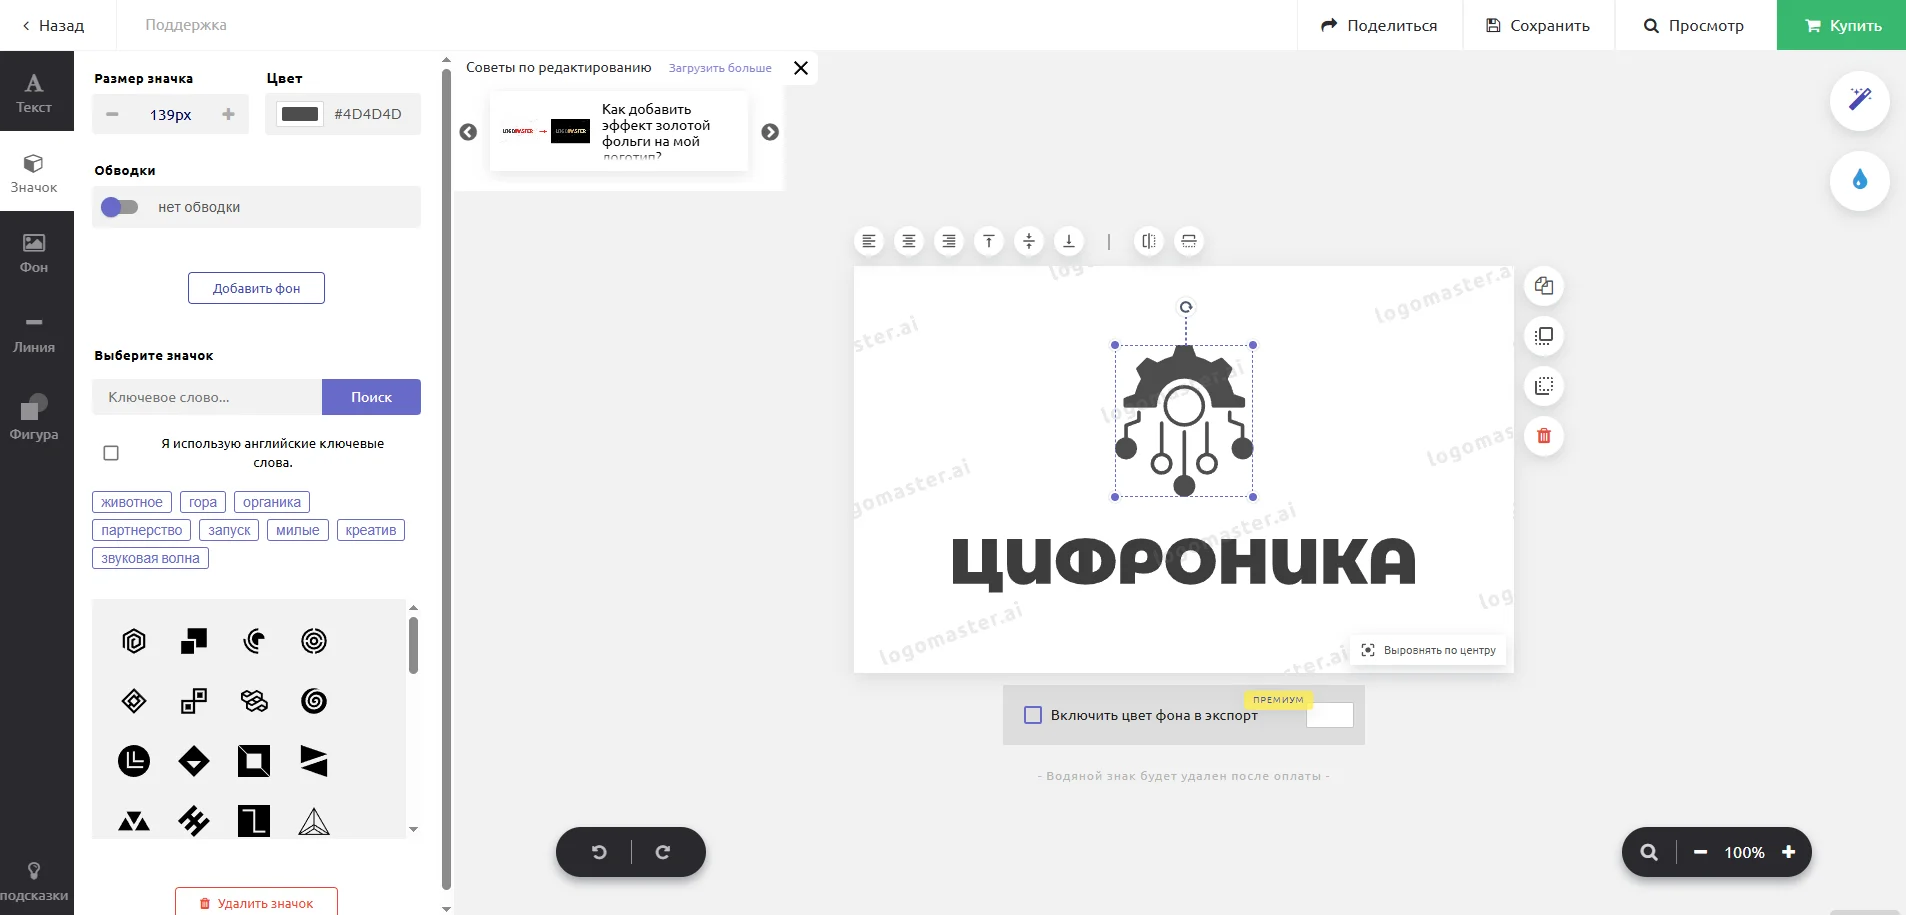Increase icon size with plus
1906x915 pixels.
click(x=228, y=114)
